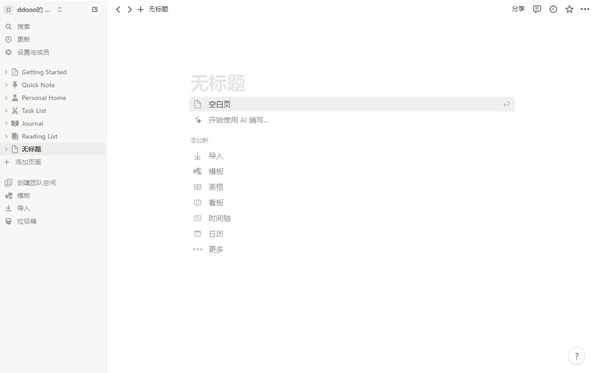Viewport: 597px width, 373px height.
Task: Click the 无标题 breadcrumb title
Action: coord(158,9)
